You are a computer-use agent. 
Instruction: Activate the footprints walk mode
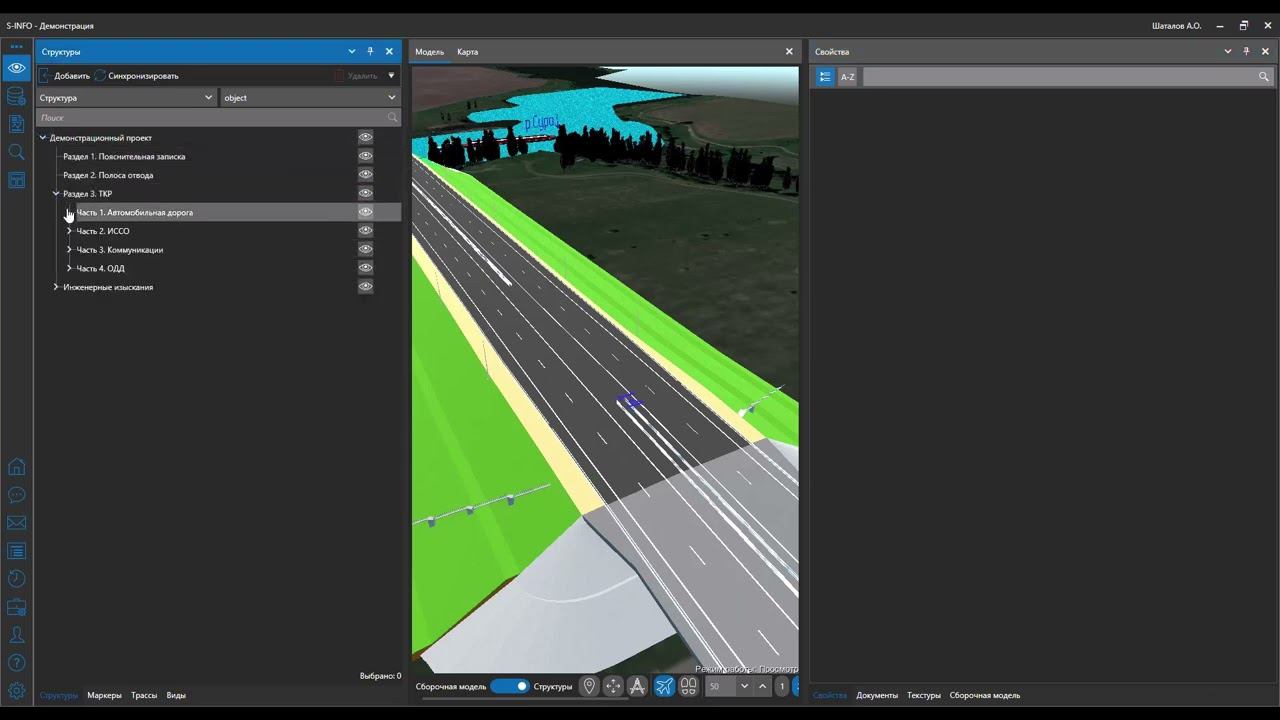[x=688, y=686]
